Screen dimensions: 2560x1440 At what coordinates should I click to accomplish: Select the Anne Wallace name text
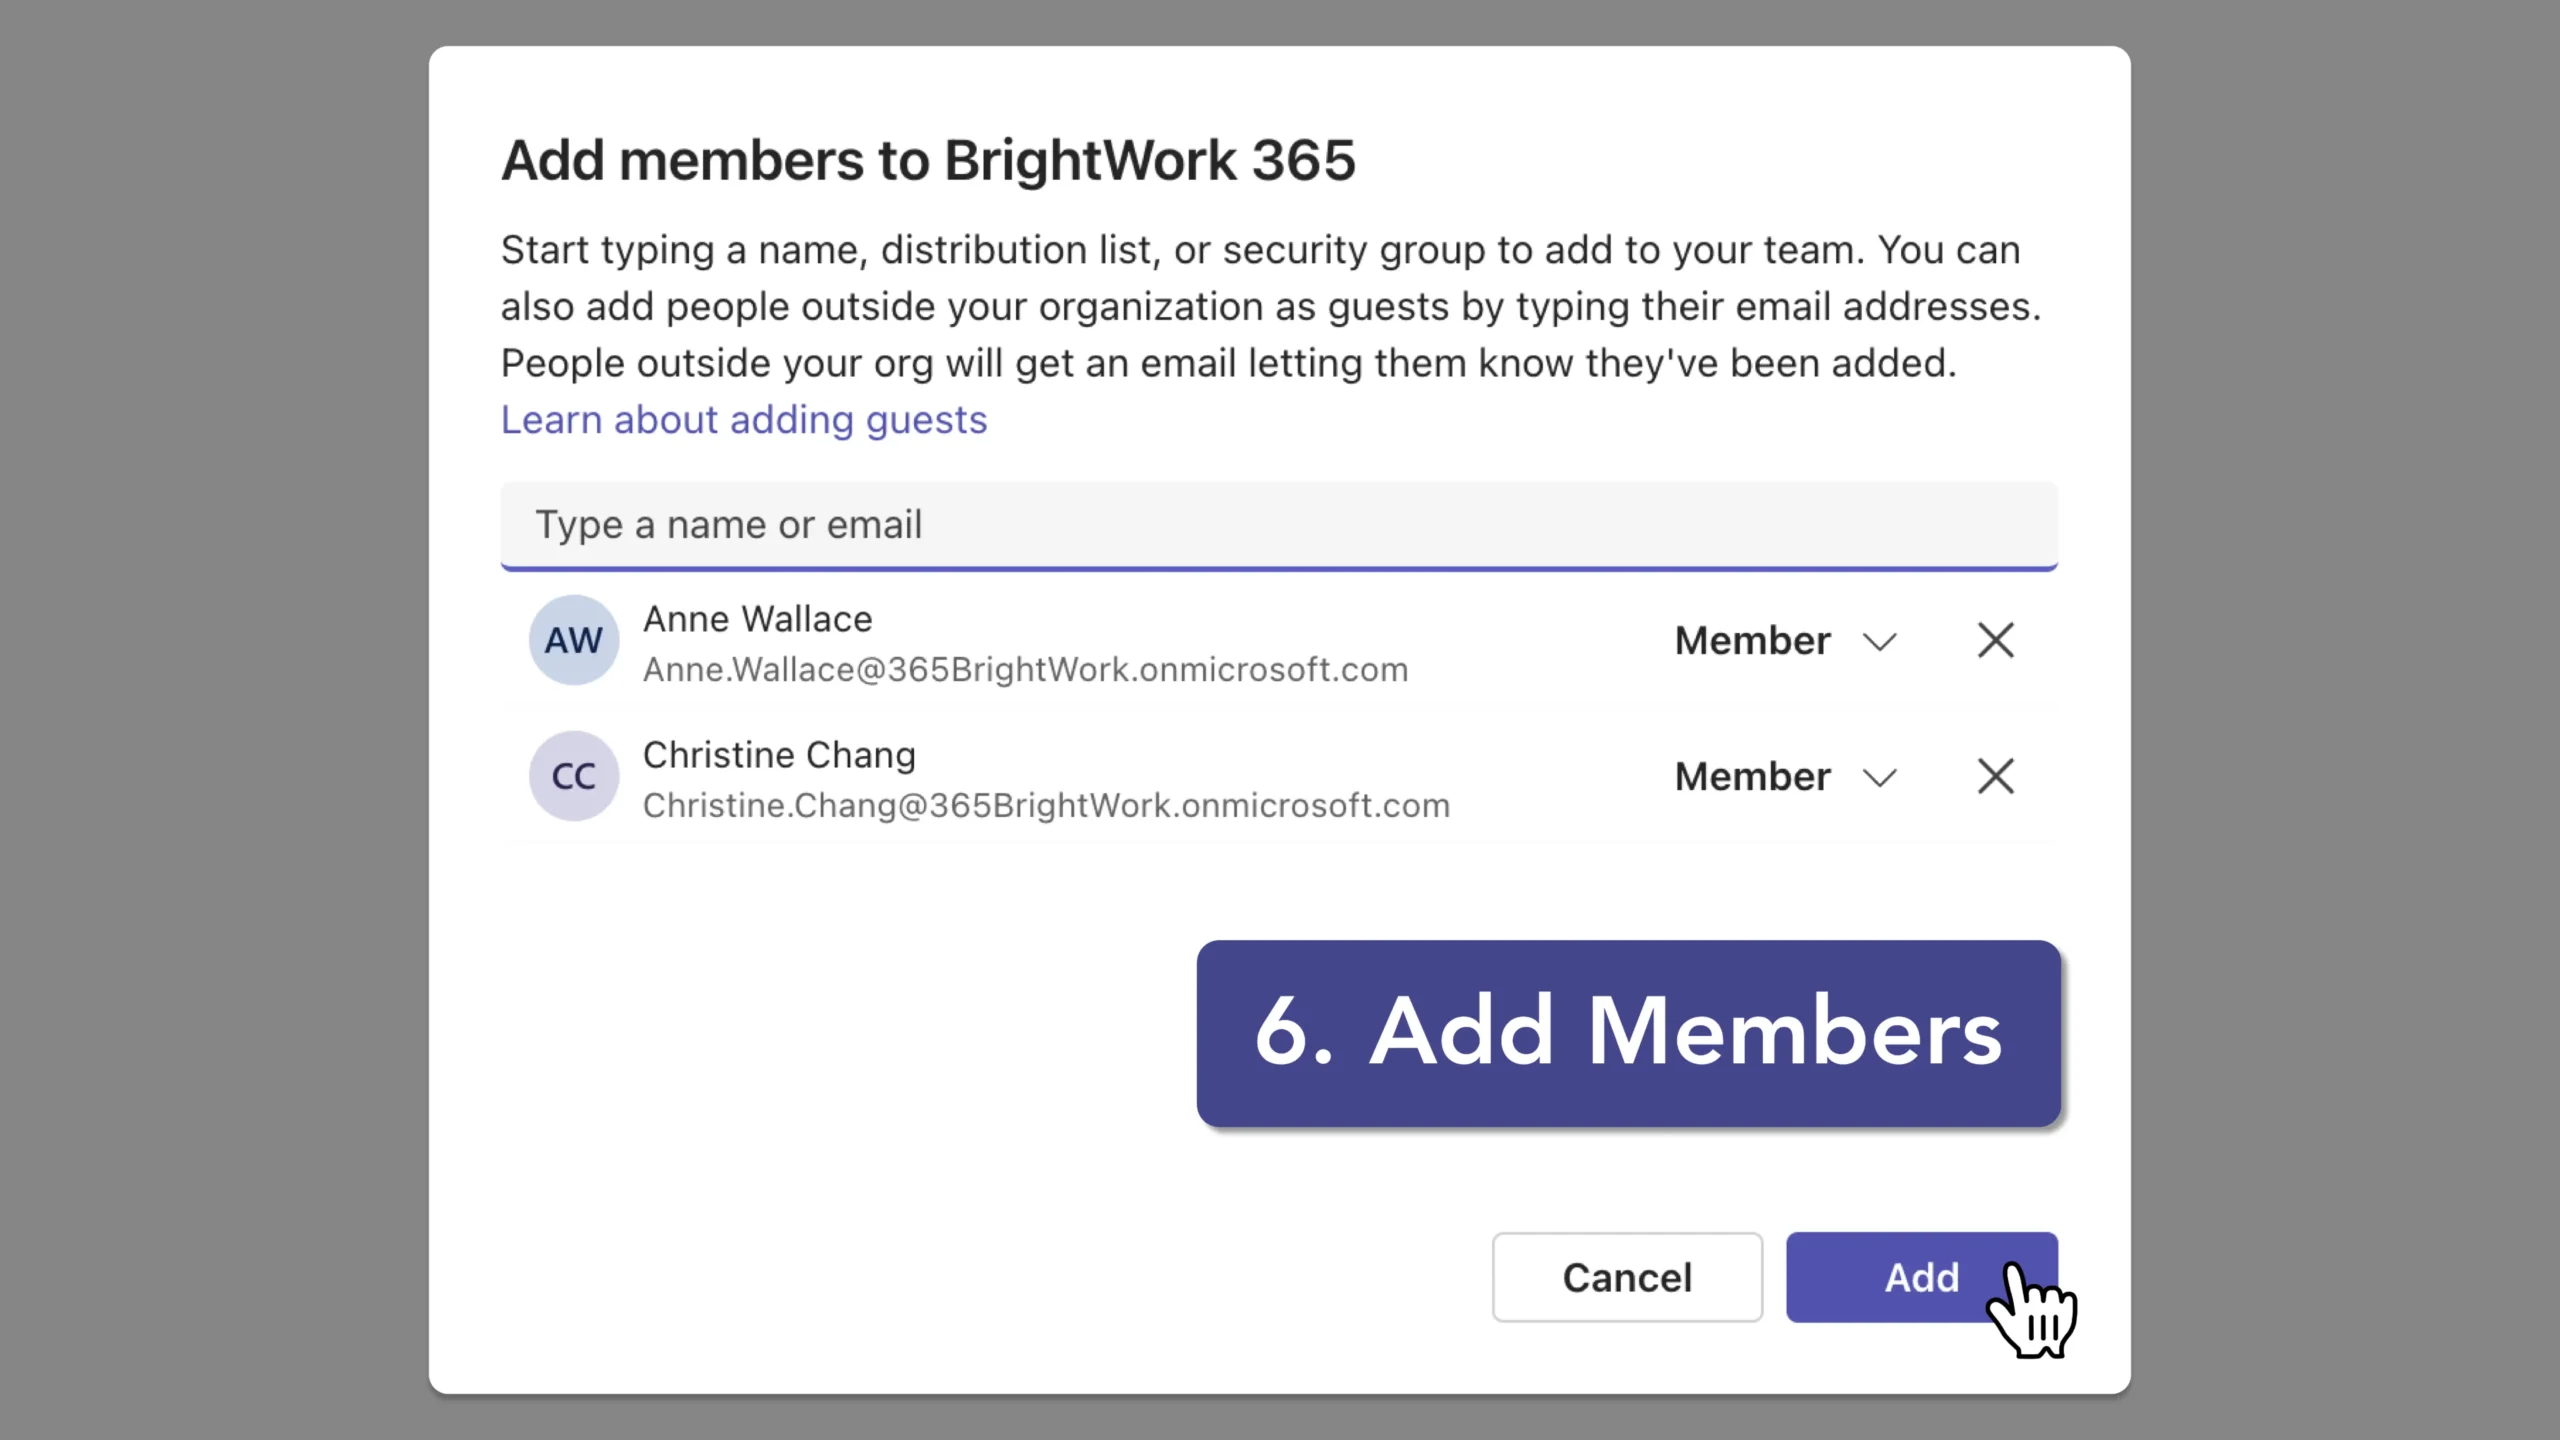point(757,619)
